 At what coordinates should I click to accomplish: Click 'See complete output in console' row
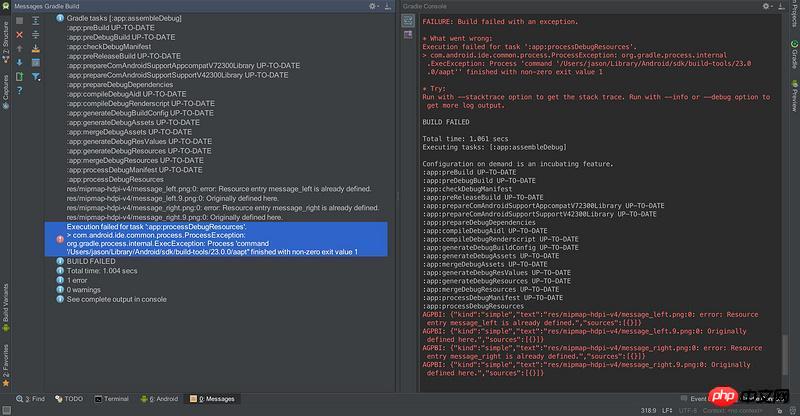pyautogui.click(x=116, y=299)
